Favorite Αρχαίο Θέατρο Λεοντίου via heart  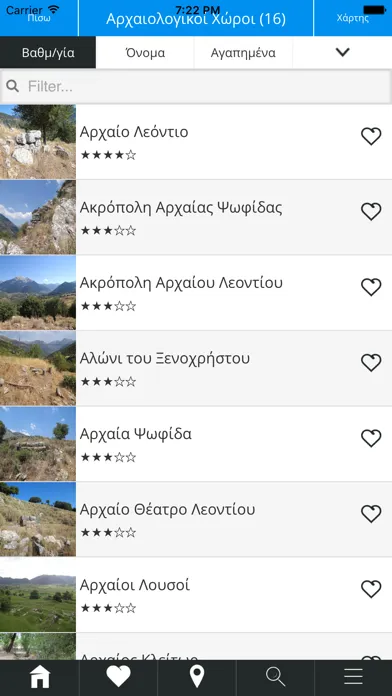(371, 514)
